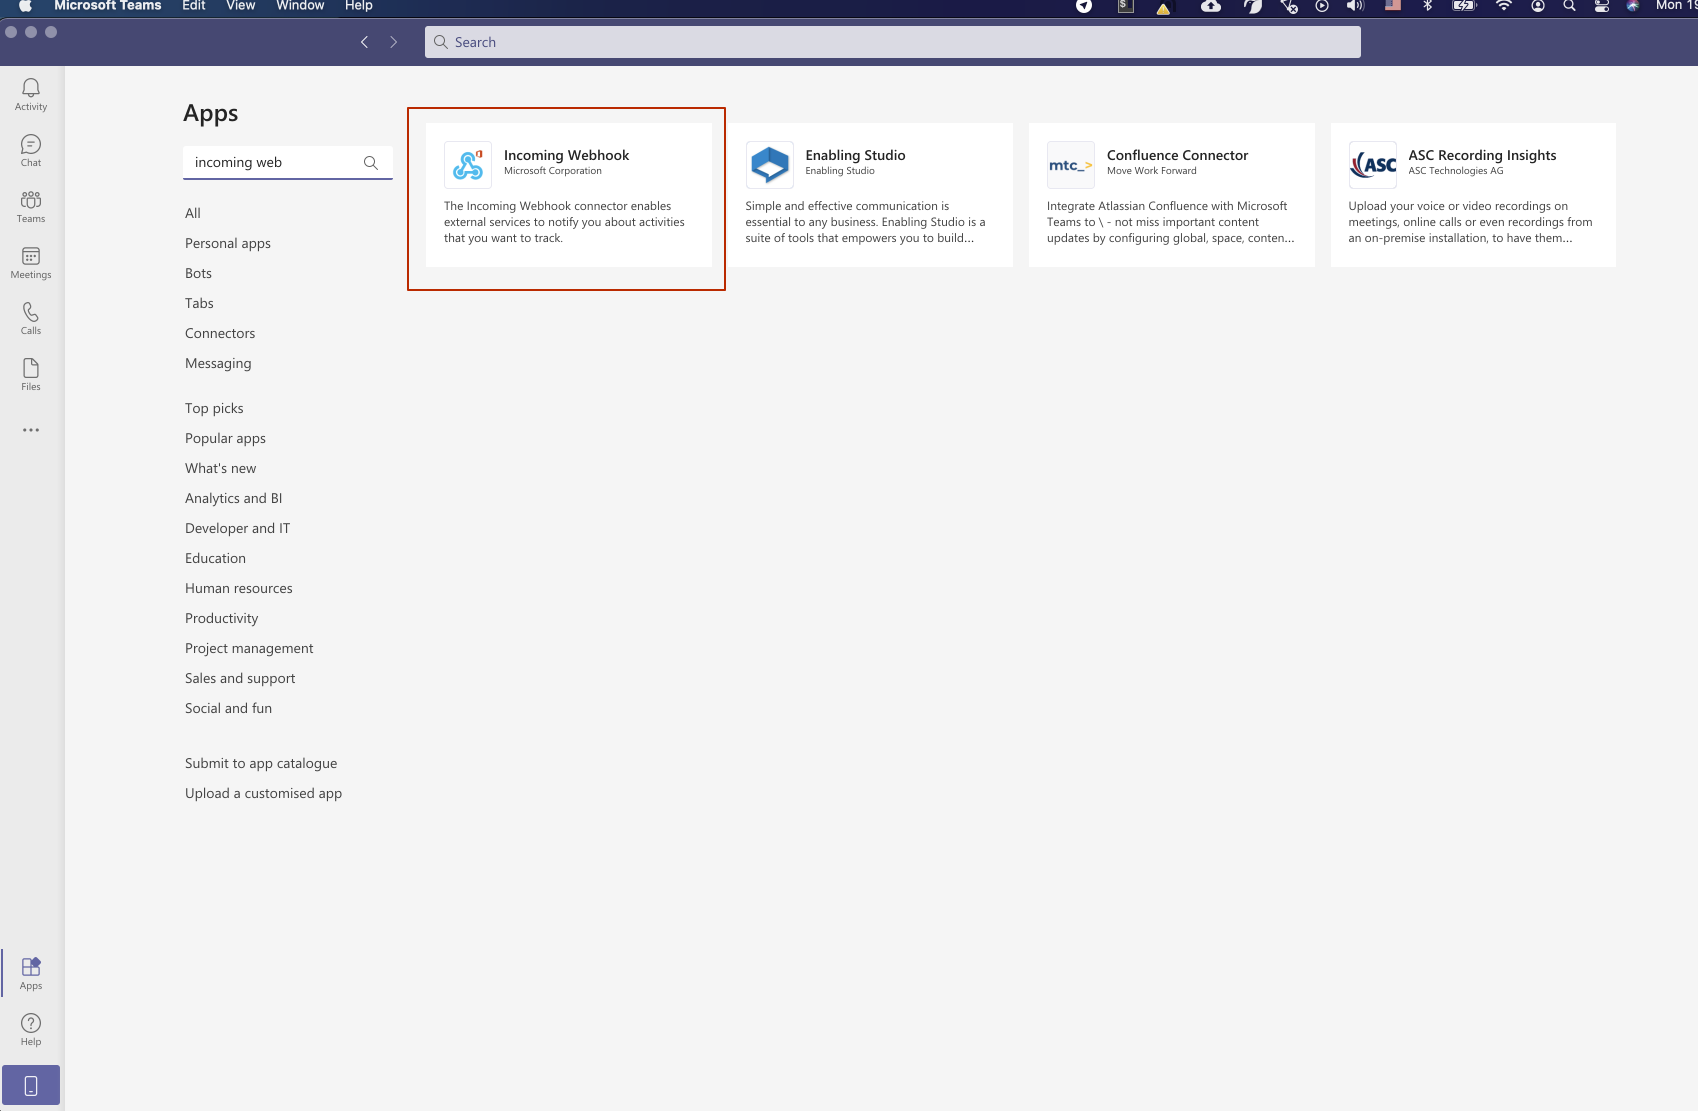Click the battery icon in menu bar
The height and width of the screenshot is (1111, 1698).
(1465, 6)
